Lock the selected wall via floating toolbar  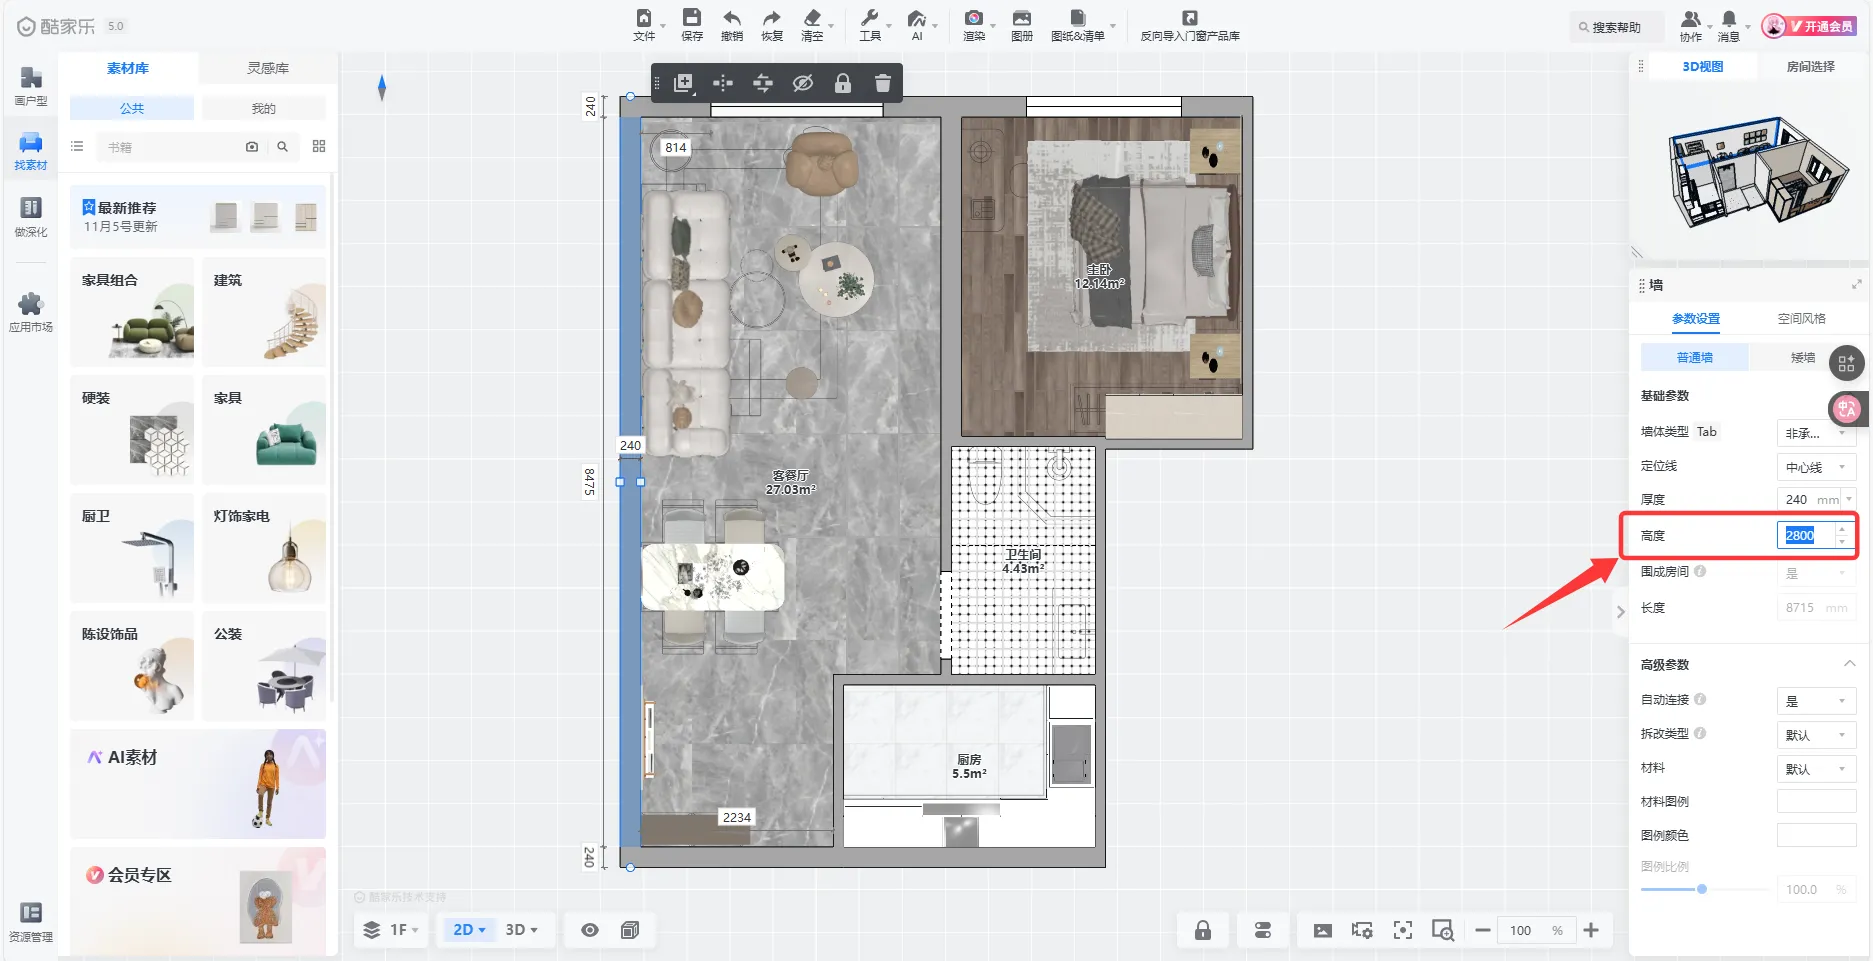[842, 83]
